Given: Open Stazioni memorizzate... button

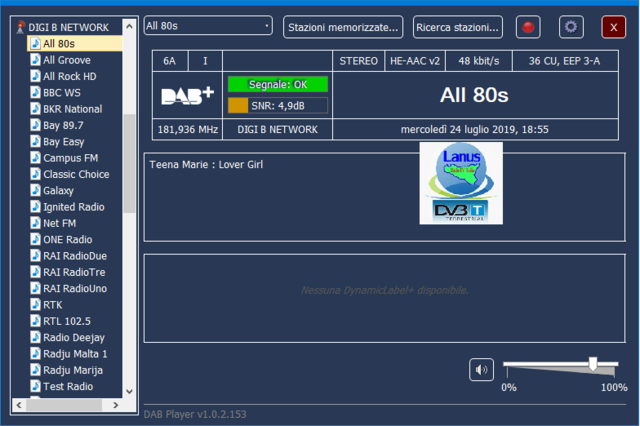Looking at the screenshot, I should pos(343,27).
